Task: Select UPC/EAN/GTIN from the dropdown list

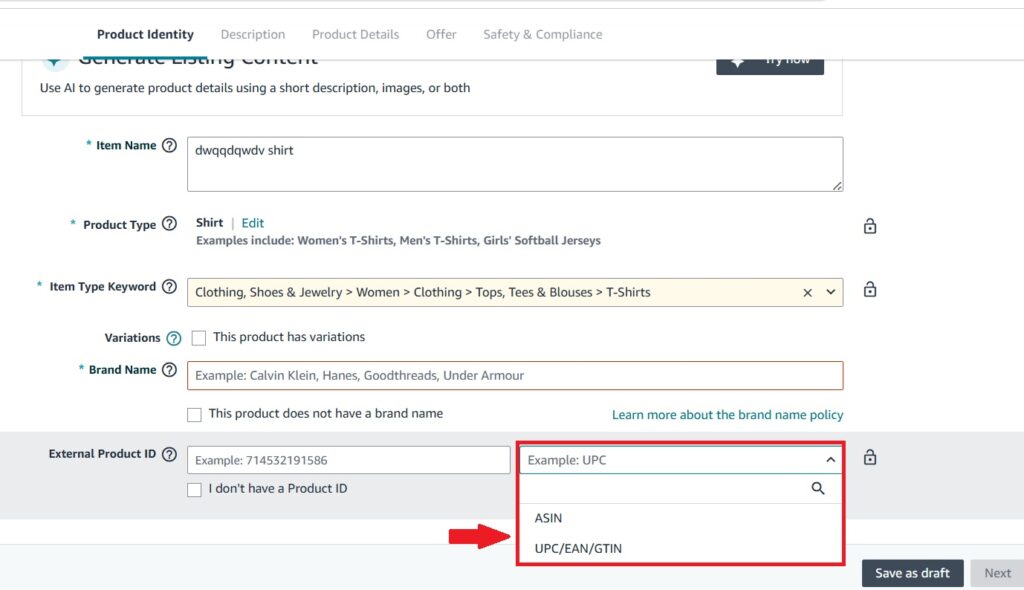Action: pyautogui.click(x=578, y=548)
